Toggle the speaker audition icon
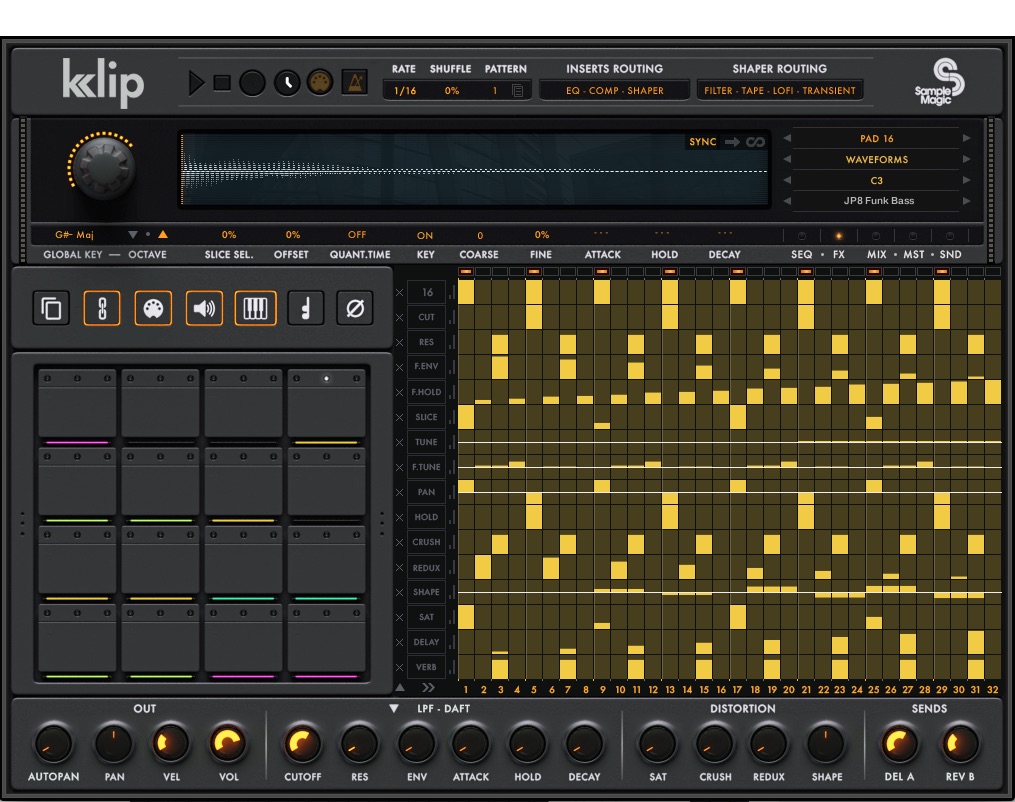The width and height of the screenshot is (1015, 802). tap(204, 308)
